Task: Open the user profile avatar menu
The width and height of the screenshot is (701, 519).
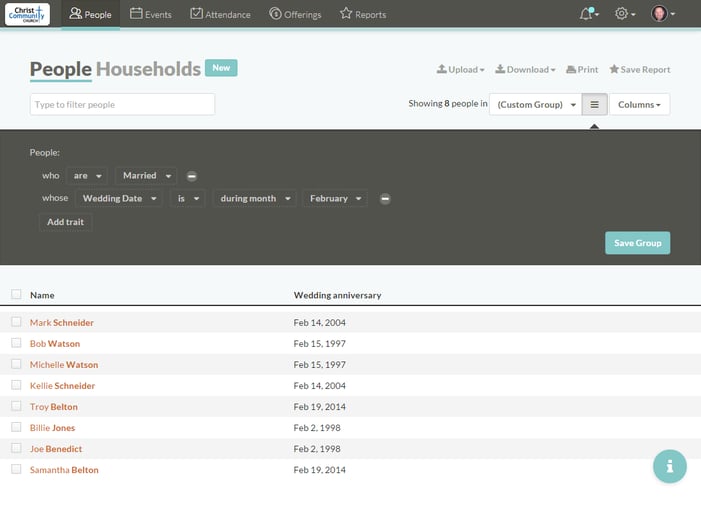Action: [660, 14]
